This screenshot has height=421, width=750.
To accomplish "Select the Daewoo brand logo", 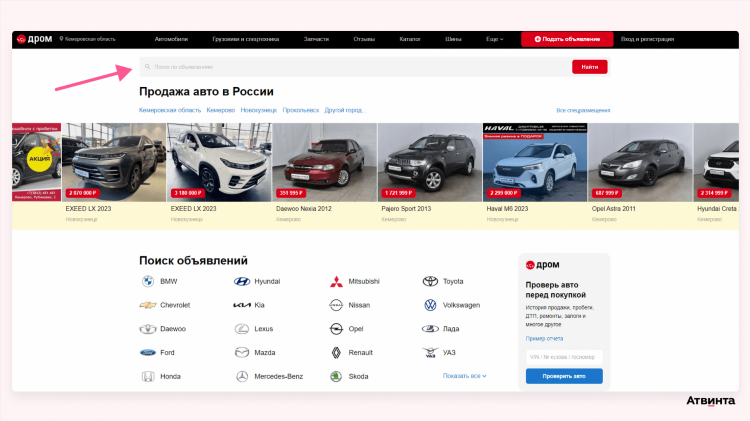I will 148,329.
